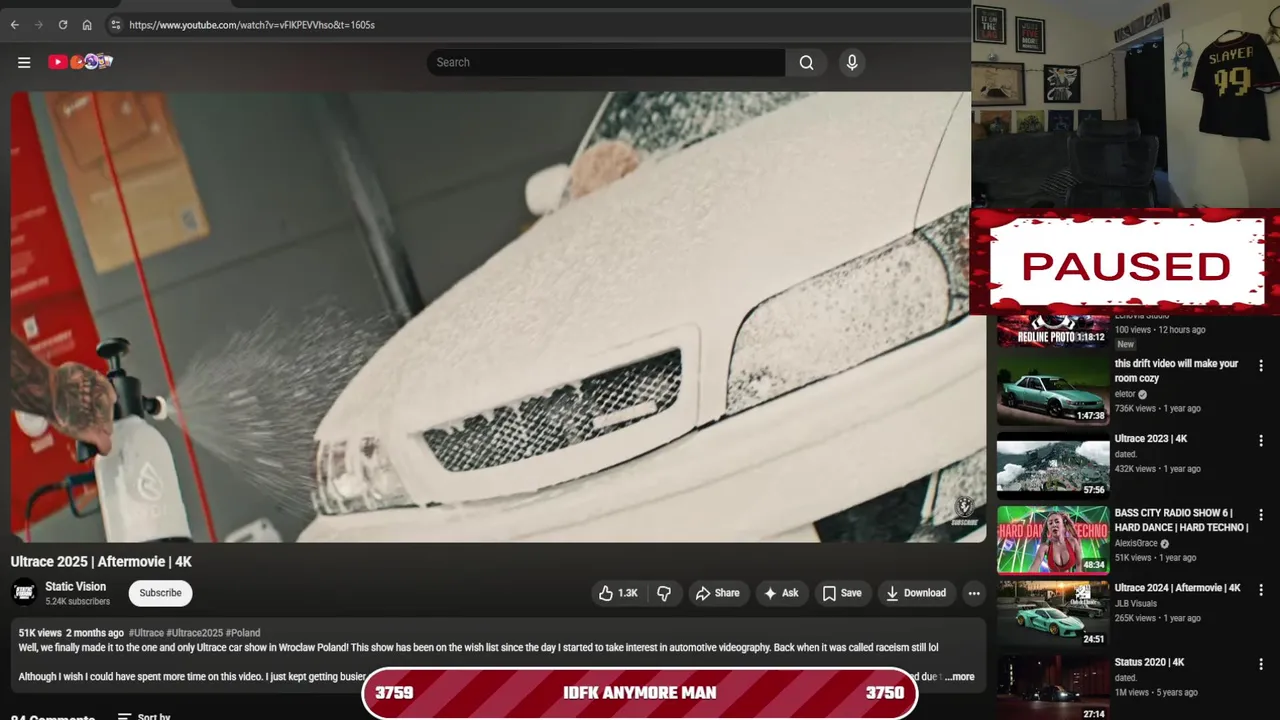1280x720 pixels.
Task: Subscribe to Static Vision channel
Action: (160, 593)
